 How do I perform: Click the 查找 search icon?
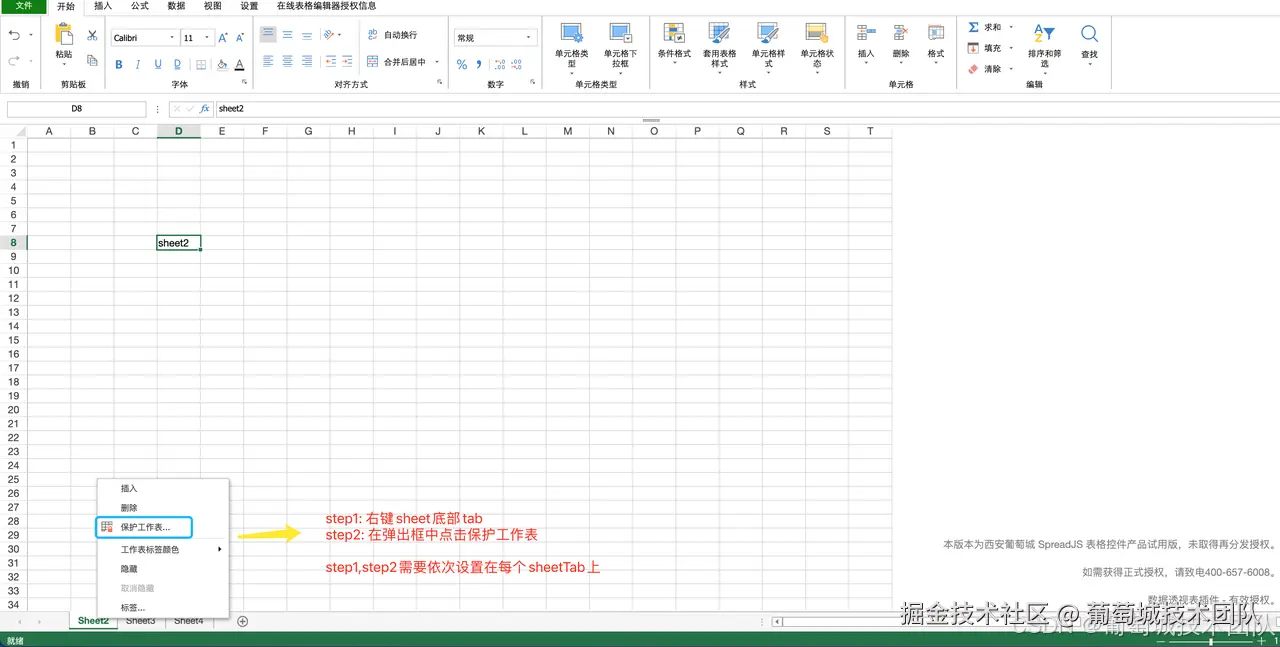click(1089, 35)
